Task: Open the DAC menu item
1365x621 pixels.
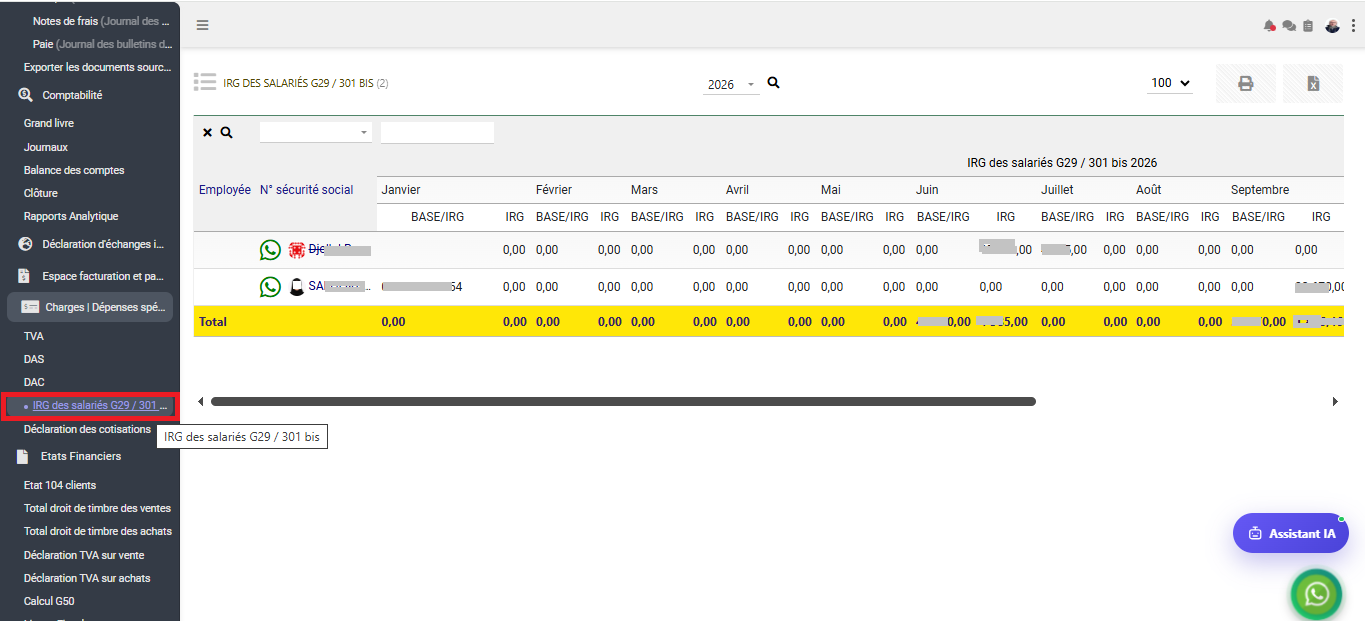Action: click(34, 382)
